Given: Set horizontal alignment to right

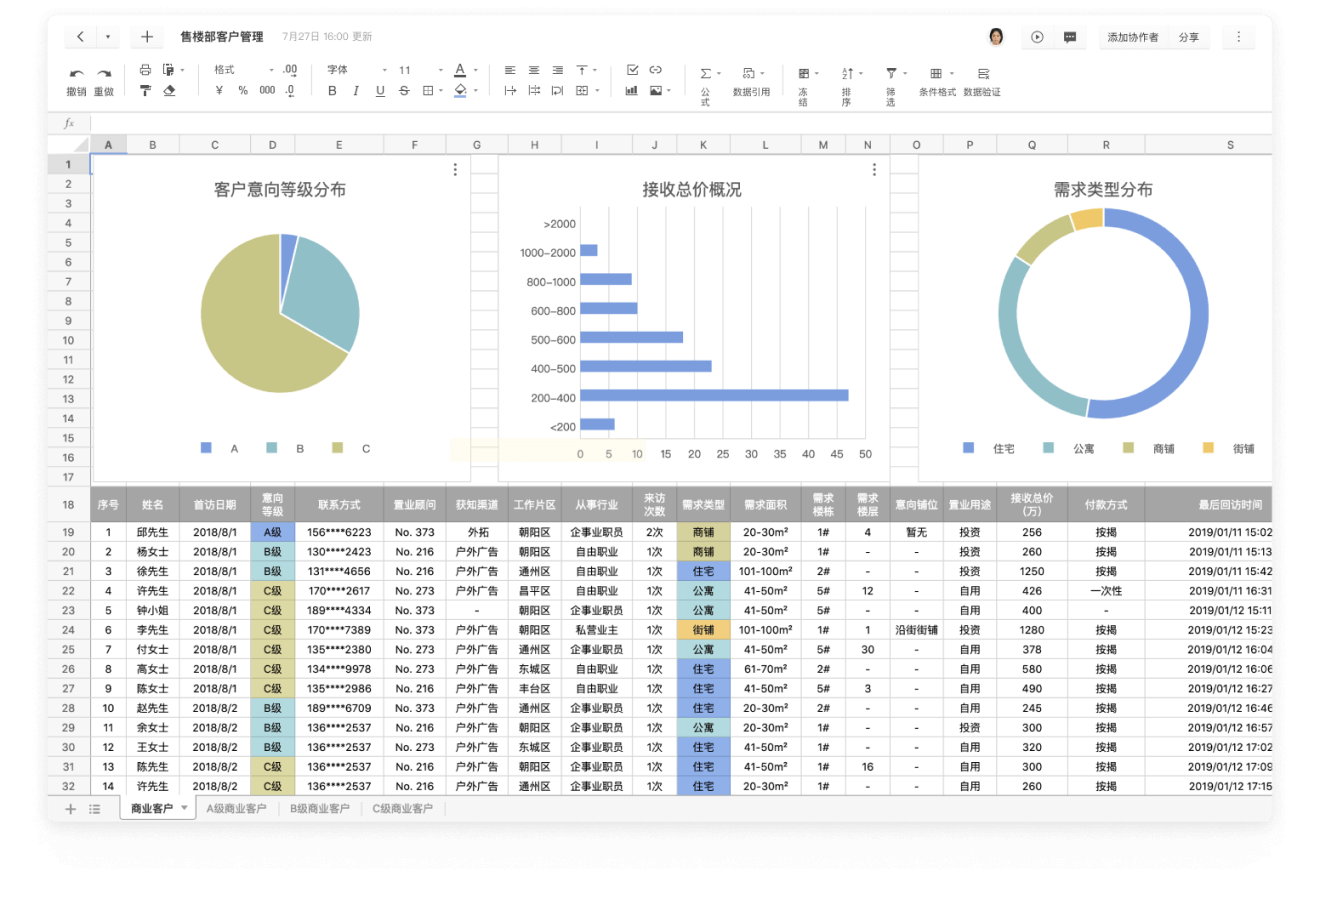Looking at the screenshot, I should (x=558, y=70).
